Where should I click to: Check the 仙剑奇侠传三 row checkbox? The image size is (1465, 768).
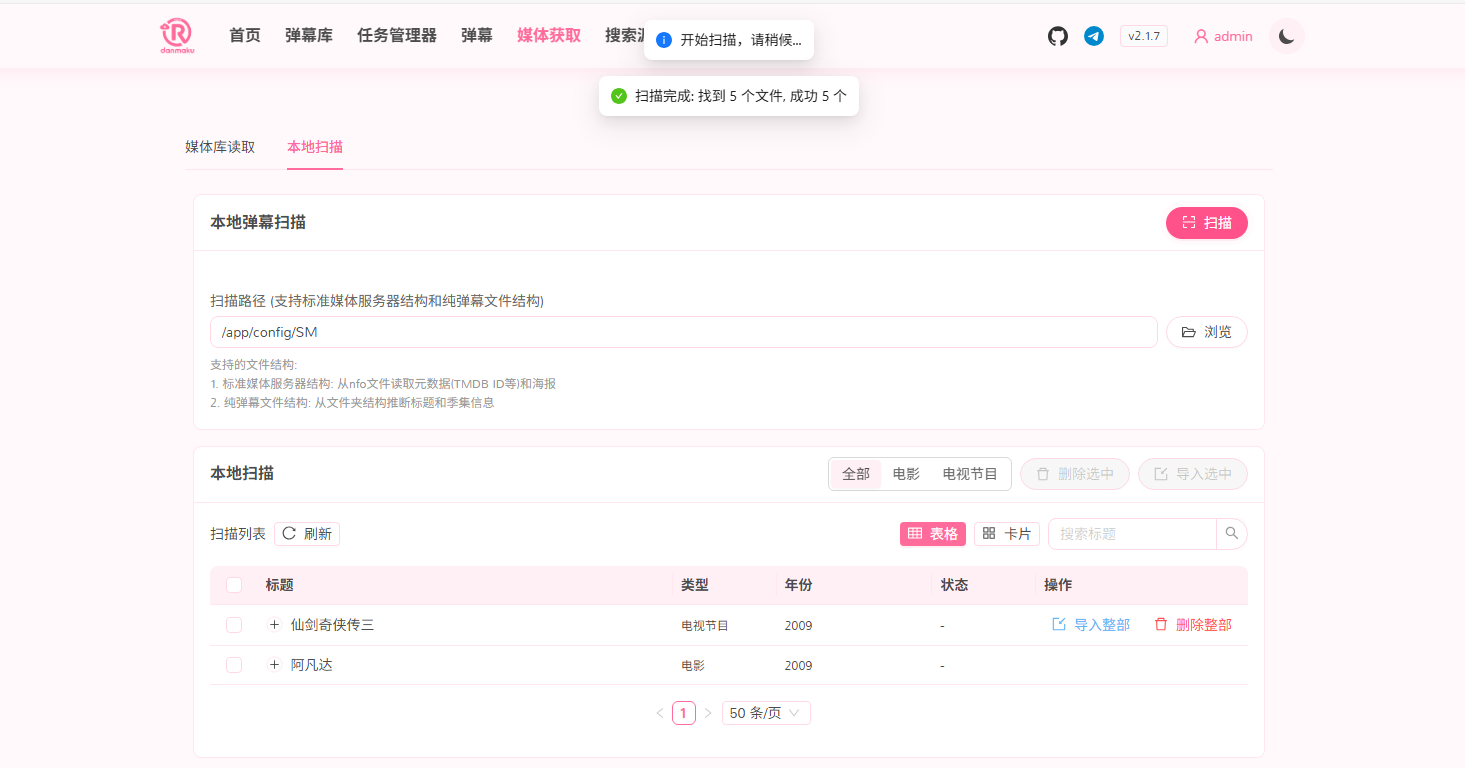coord(234,625)
